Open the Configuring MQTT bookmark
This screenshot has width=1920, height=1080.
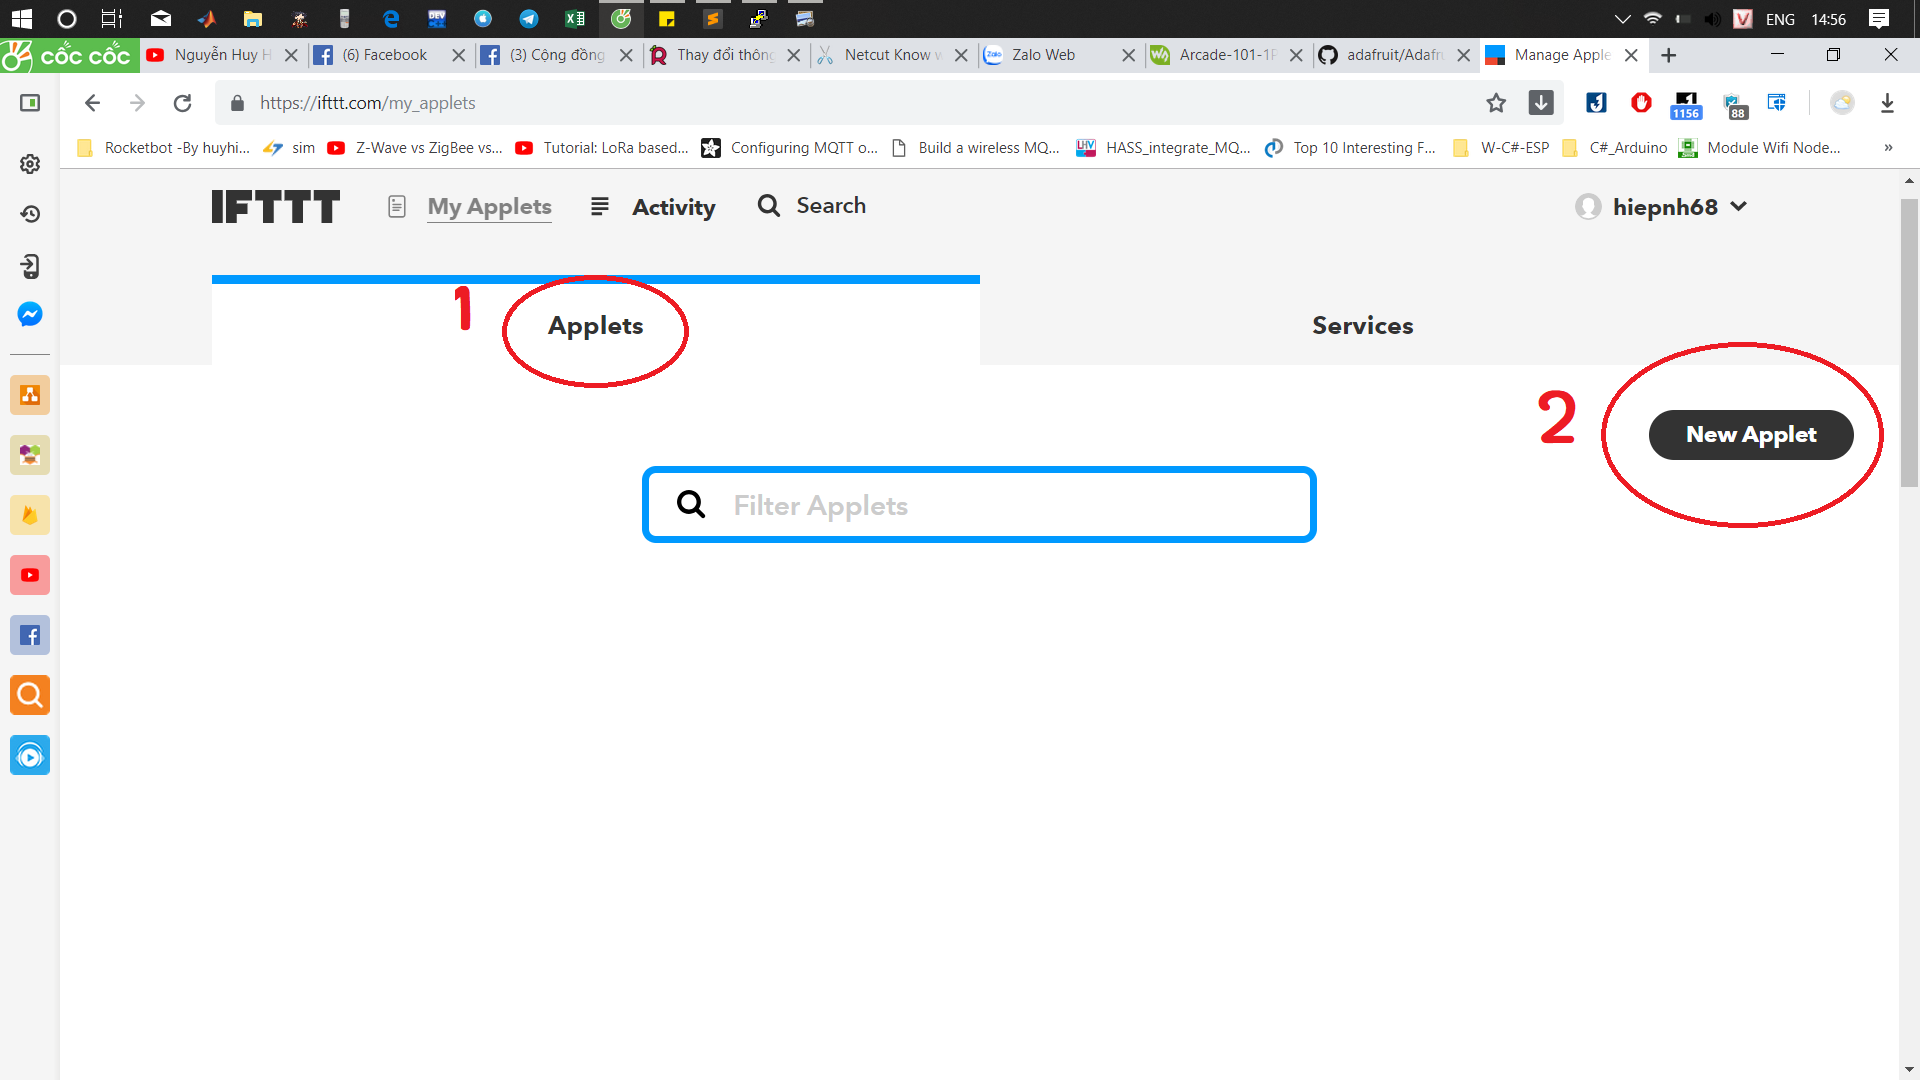coord(791,148)
